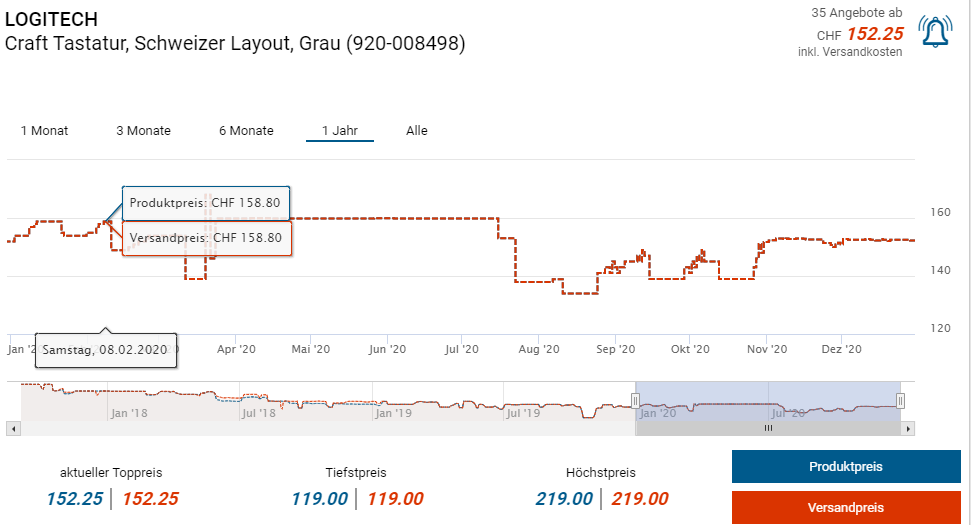
Task: Toggle the Produktpreis series button
Action: click(845, 467)
